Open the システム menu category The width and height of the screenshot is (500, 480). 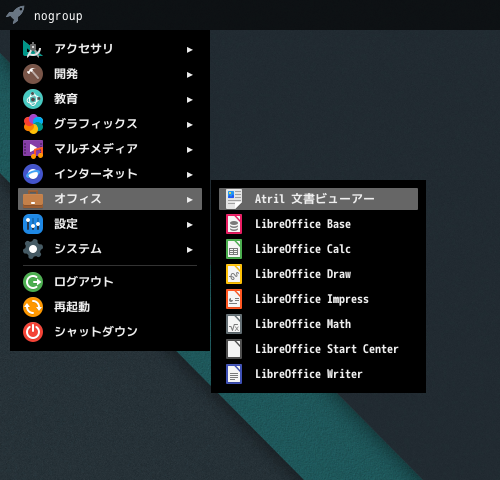(x=110, y=249)
